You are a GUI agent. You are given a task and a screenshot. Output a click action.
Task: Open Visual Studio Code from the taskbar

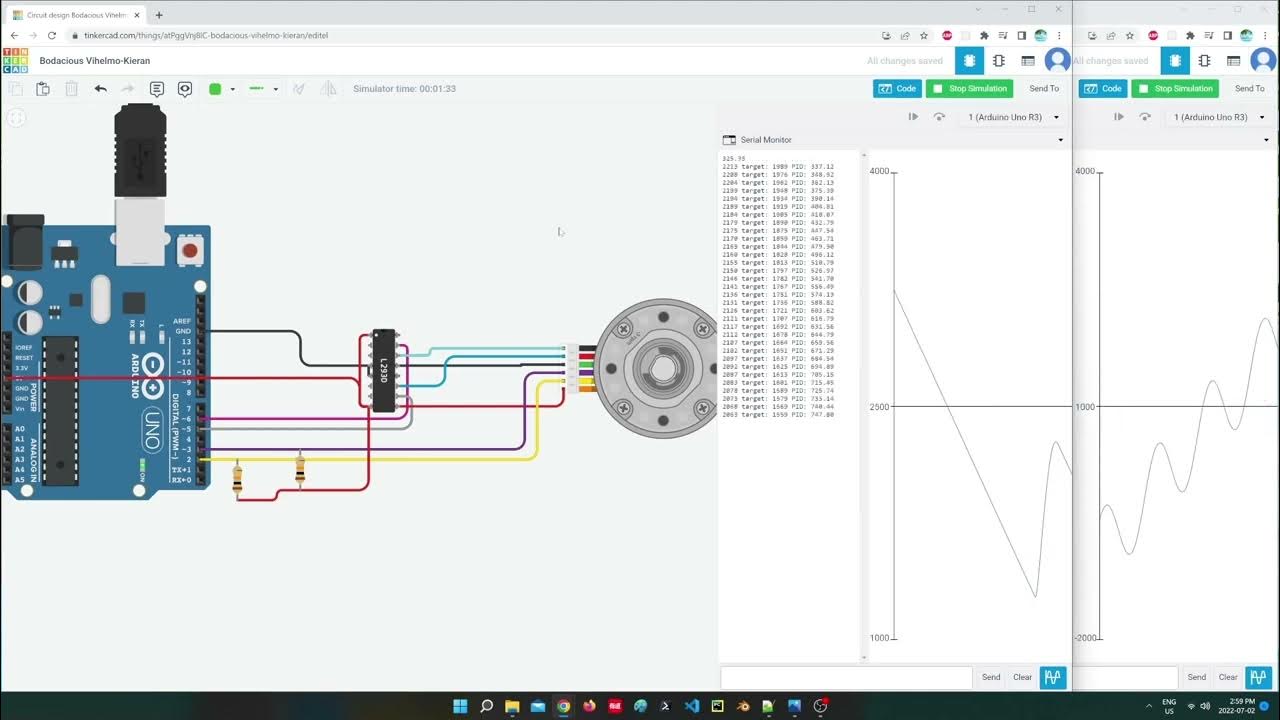tap(692, 706)
